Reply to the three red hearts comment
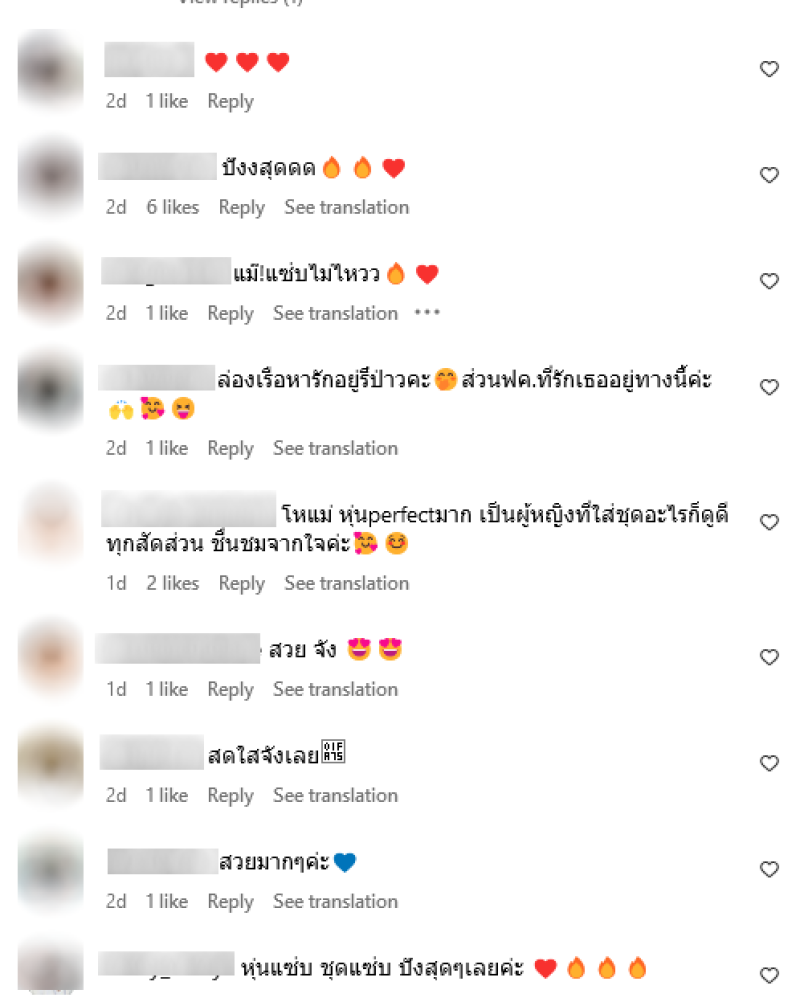800x998 pixels. (x=230, y=102)
